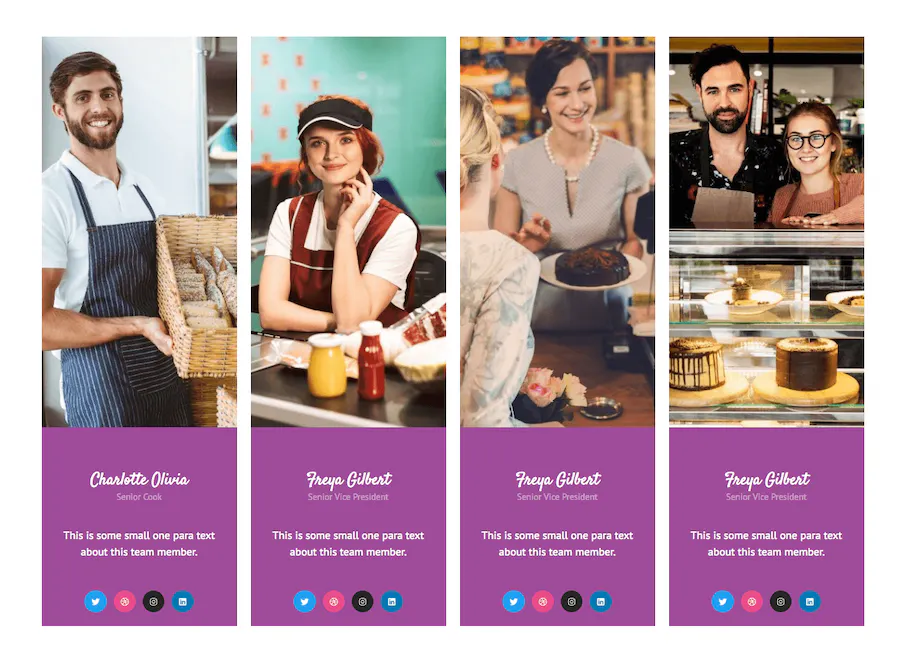Screen dimensions: 900x672
Task: Click Charlotte Olivia's LinkedIn icon
Action: click(x=183, y=601)
